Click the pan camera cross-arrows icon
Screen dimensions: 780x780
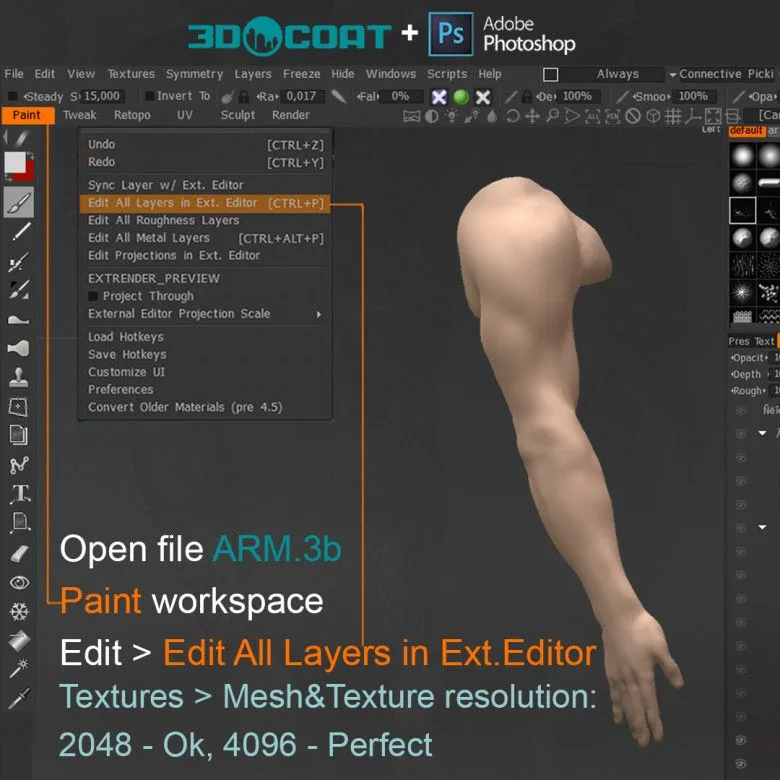tap(532, 116)
